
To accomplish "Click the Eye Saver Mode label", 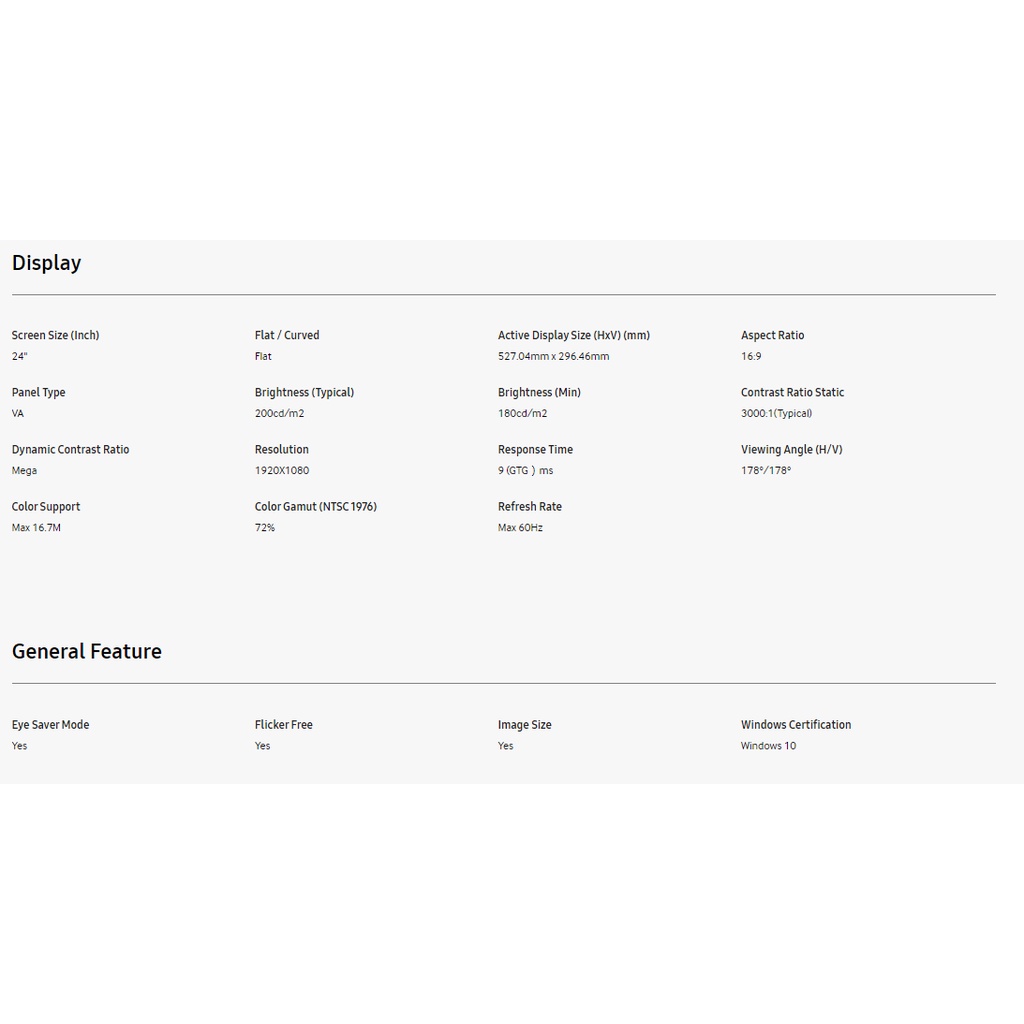I will (50, 725).
